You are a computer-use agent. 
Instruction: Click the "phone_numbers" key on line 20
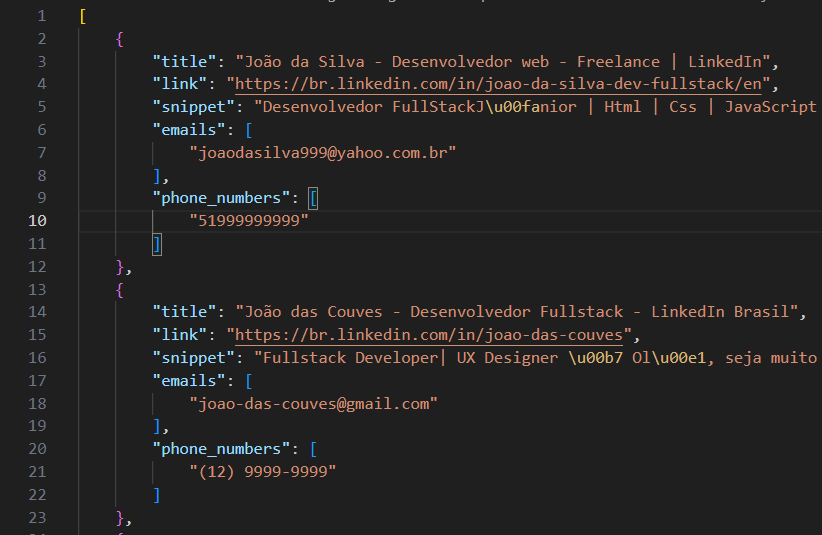[x=221, y=449]
